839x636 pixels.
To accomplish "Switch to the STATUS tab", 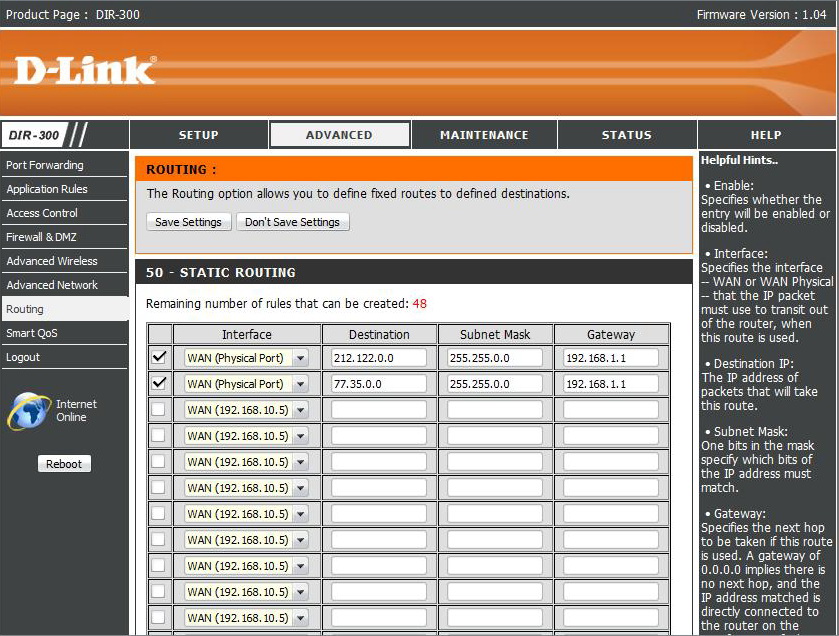I will 627,135.
